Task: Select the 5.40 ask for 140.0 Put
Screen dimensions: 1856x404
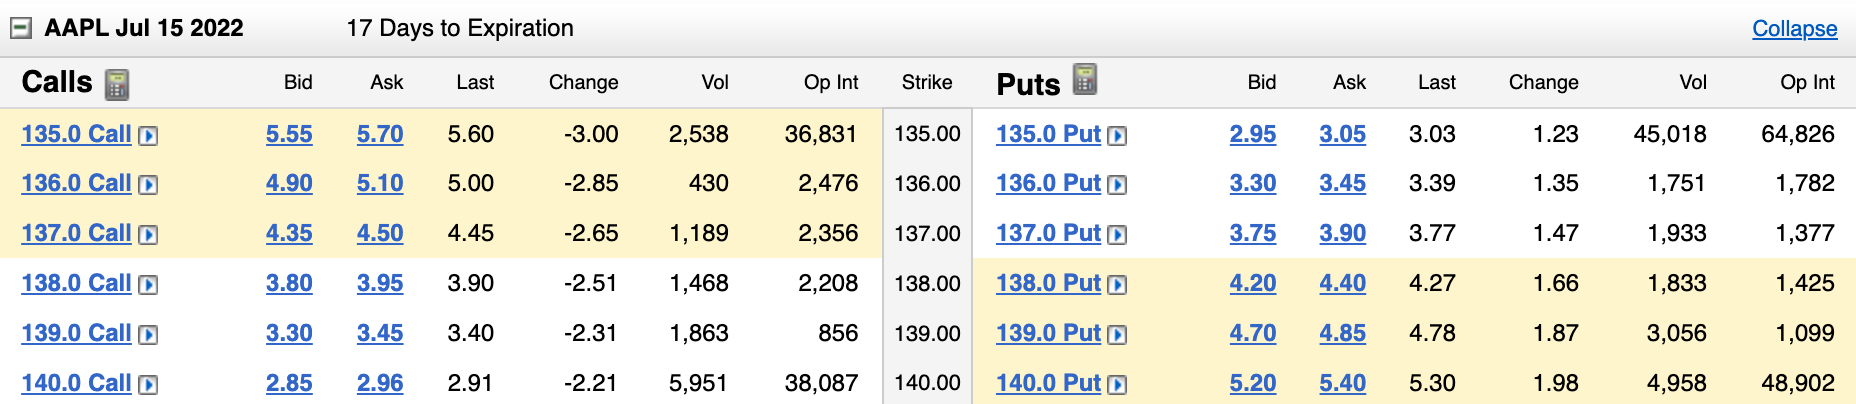Action: pyautogui.click(x=1342, y=384)
